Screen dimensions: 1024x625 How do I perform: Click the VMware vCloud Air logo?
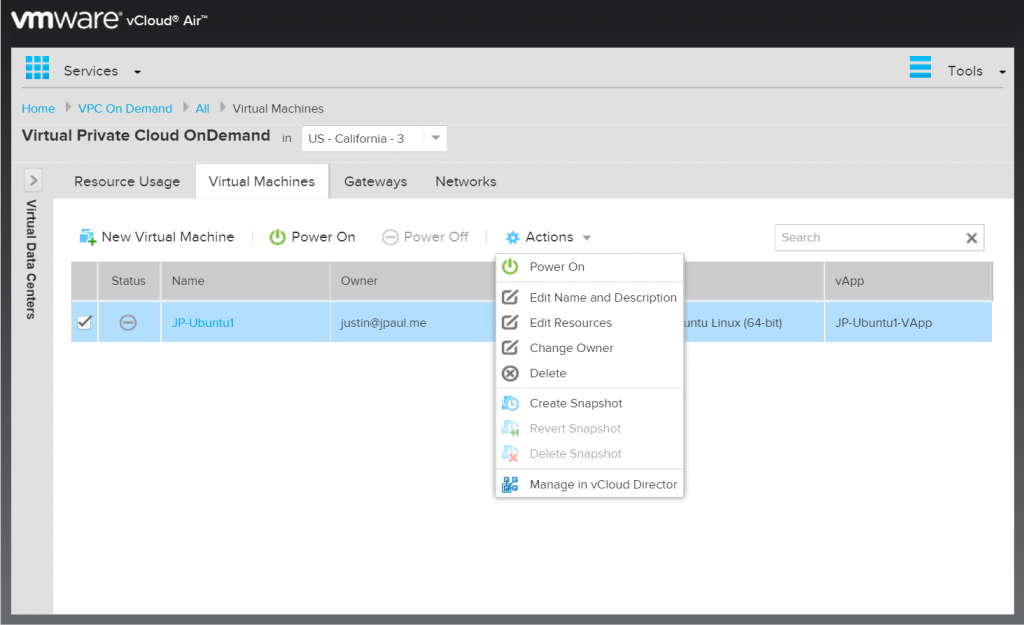[109, 20]
